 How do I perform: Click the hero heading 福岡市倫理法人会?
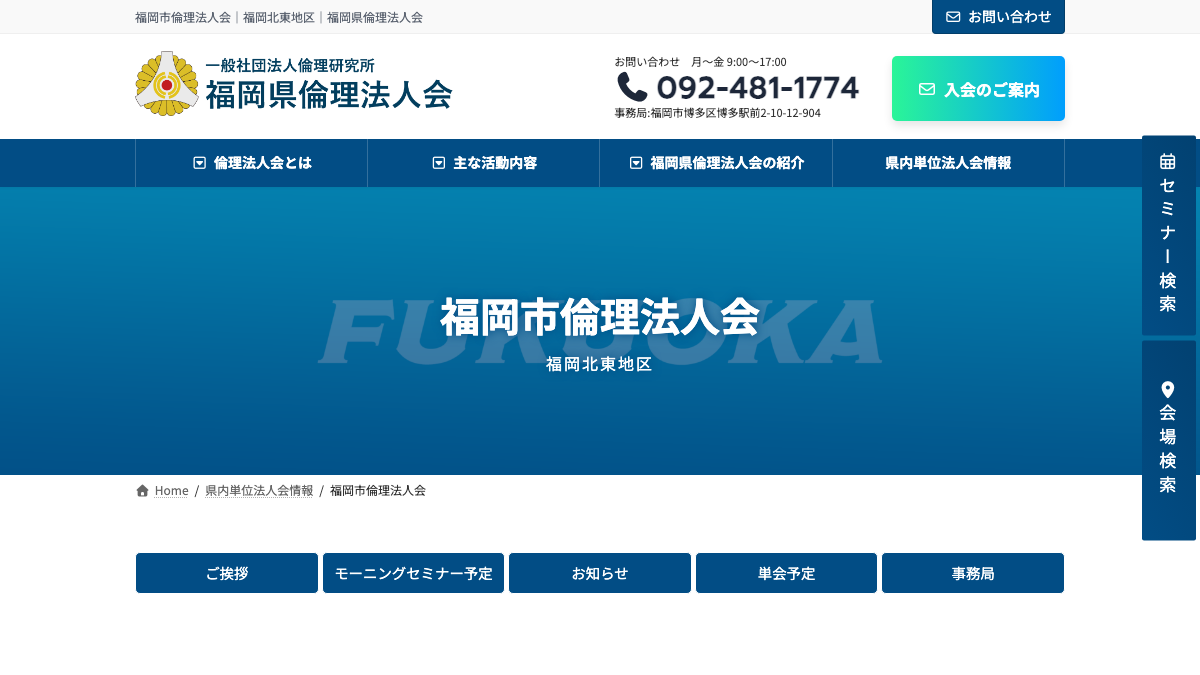coord(600,318)
